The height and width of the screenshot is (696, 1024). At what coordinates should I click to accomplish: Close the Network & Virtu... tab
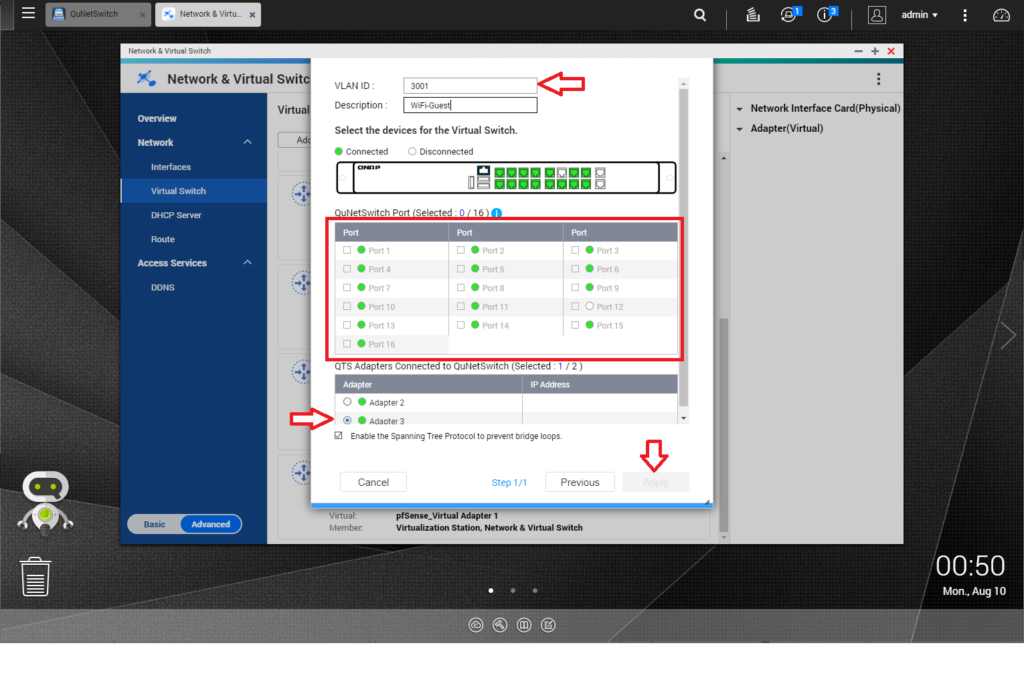[x=252, y=14]
